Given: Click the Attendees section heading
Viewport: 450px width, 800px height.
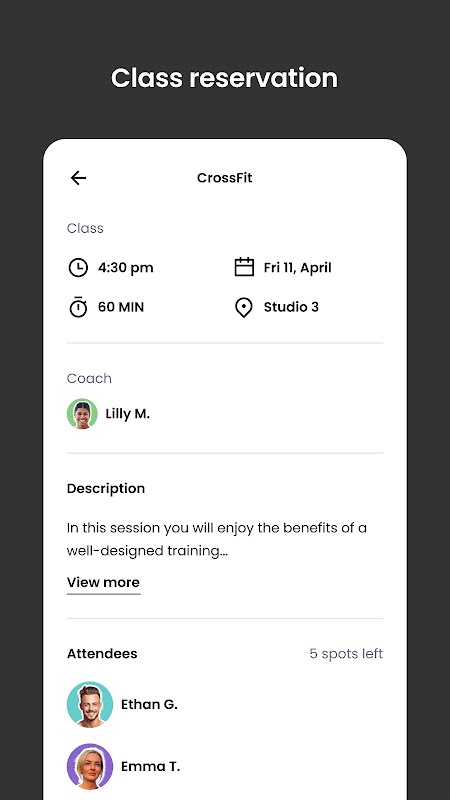Looking at the screenshot, I should (102, 654).
